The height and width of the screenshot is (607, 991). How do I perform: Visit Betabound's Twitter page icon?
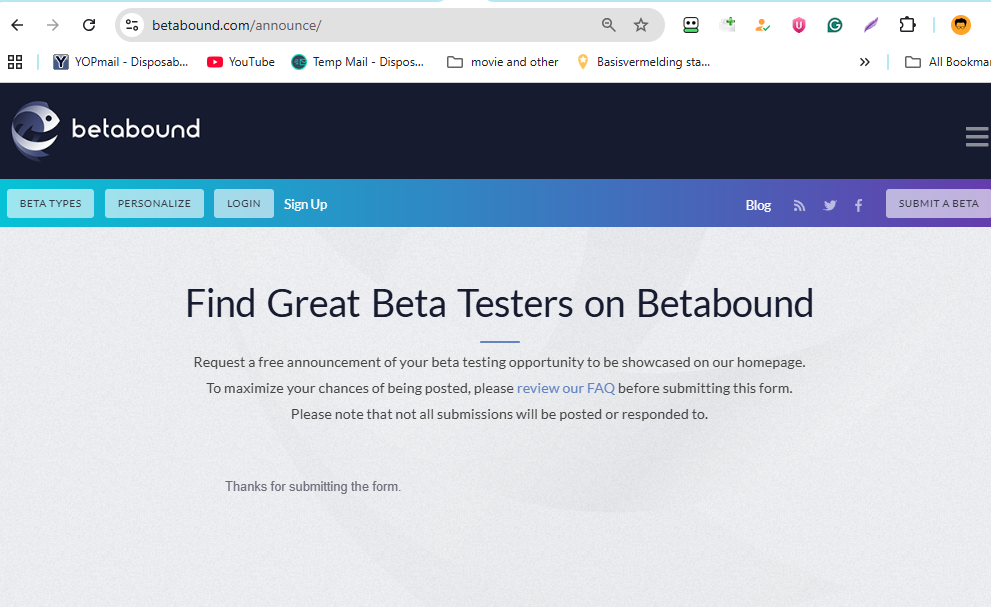(830, 205)
